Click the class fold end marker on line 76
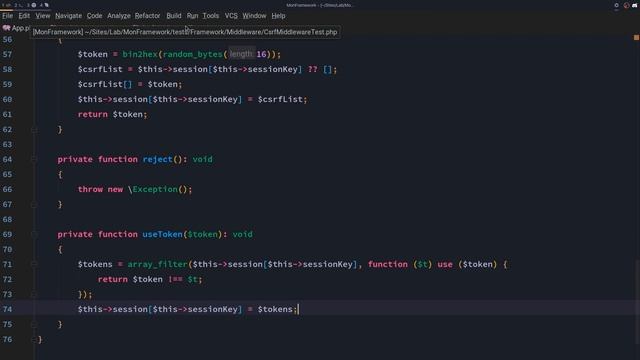This screenshot has width=640, height=360. coord(34,340)
